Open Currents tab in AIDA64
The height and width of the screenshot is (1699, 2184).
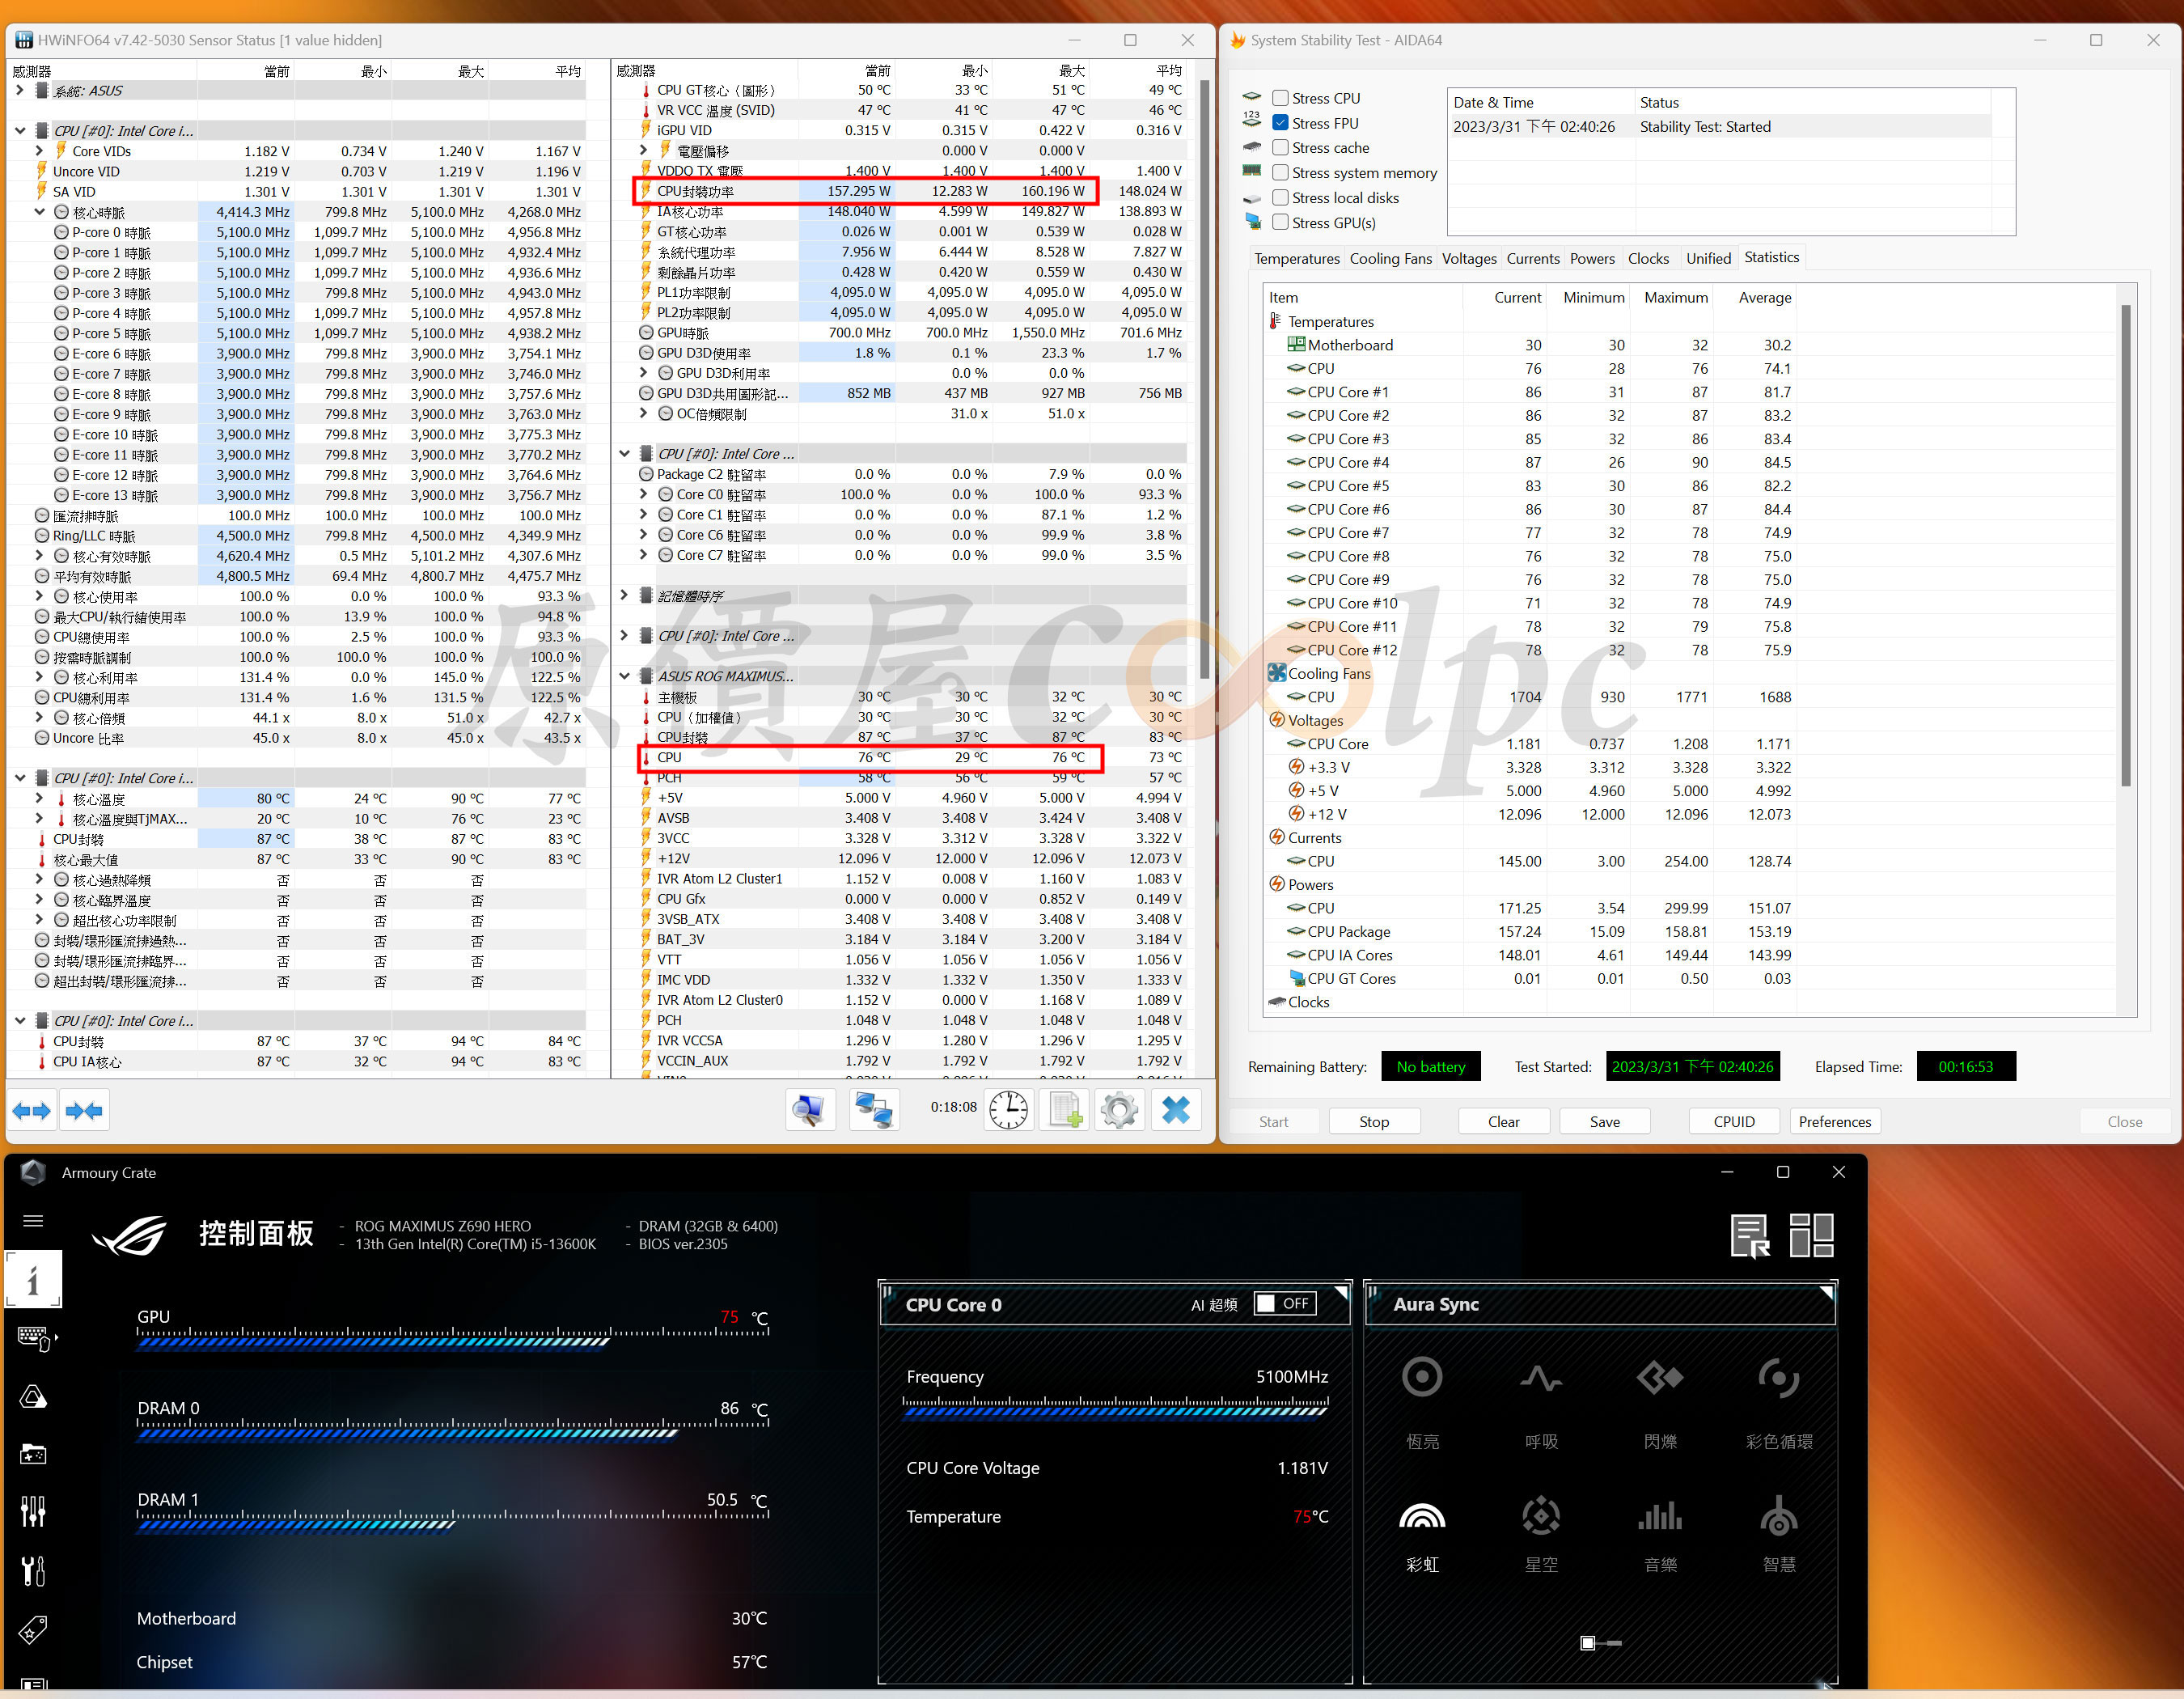coord(1532,258)
